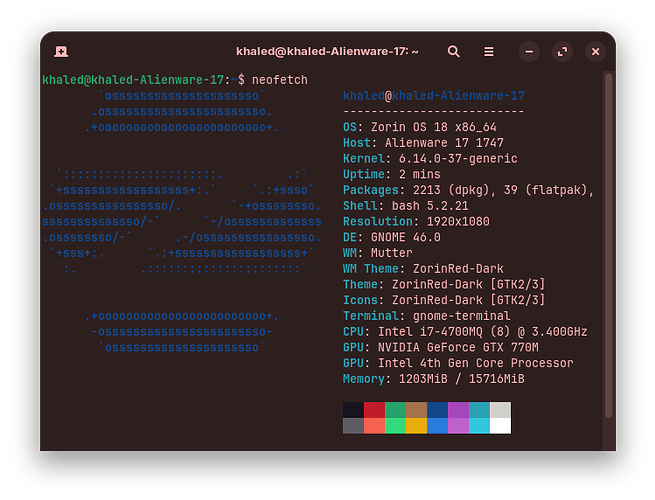Maximize the terminal window

click(x=562, y=51)
